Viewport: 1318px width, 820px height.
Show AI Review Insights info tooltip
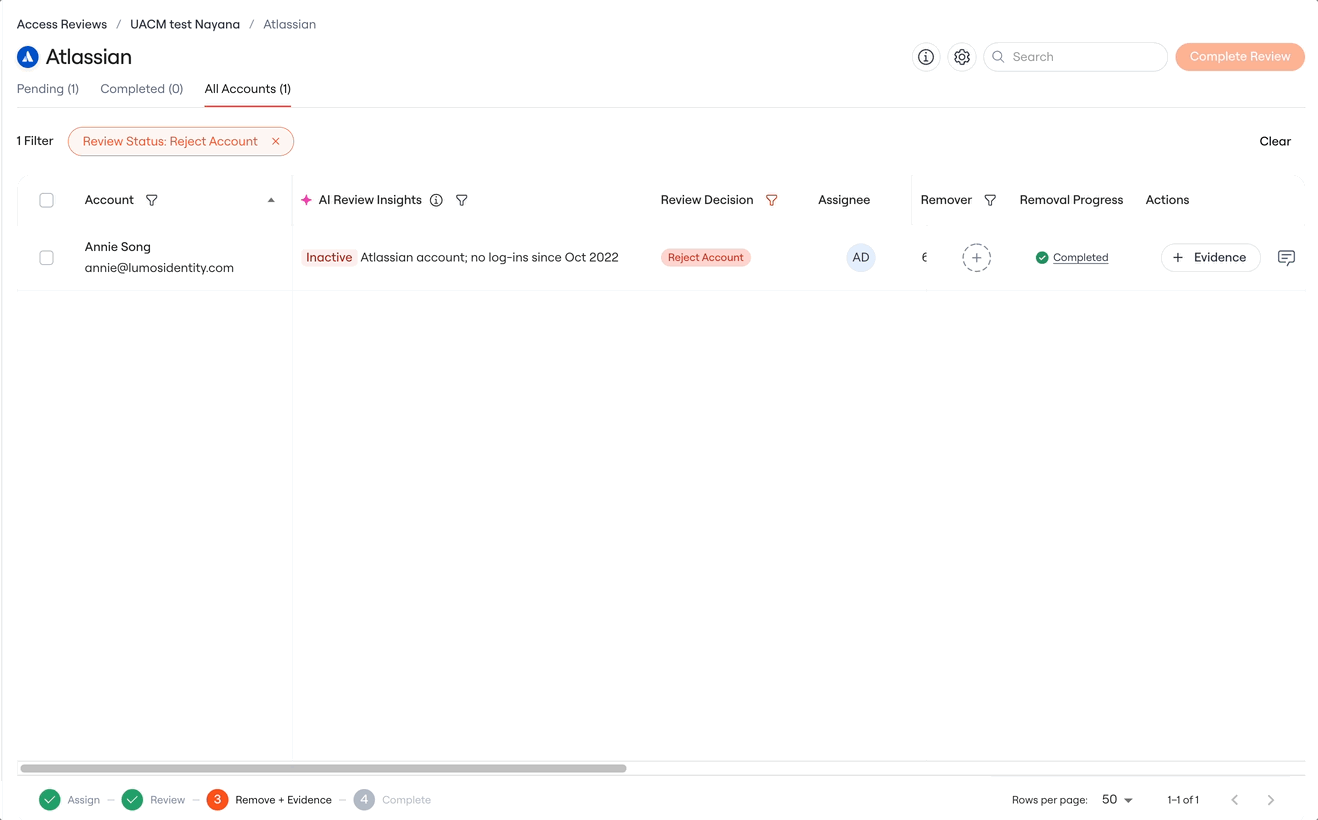click(436, 200)
